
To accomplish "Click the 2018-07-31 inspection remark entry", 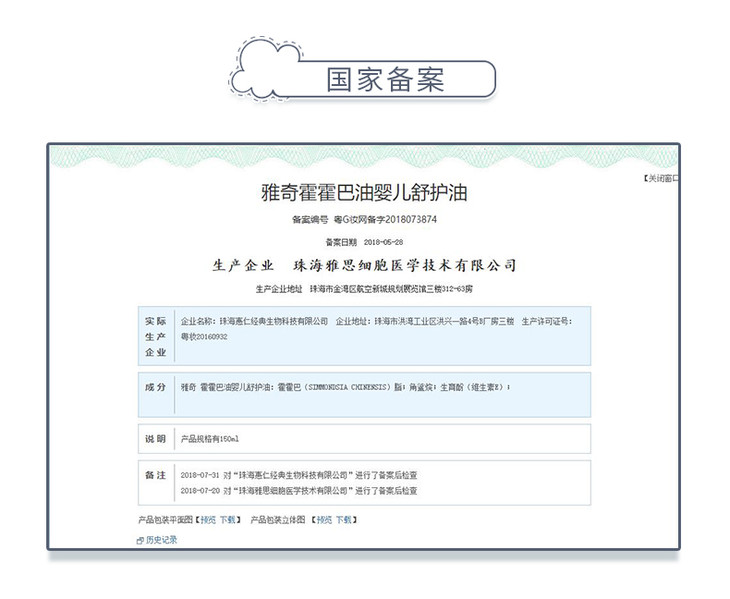I will coord(298,474).
